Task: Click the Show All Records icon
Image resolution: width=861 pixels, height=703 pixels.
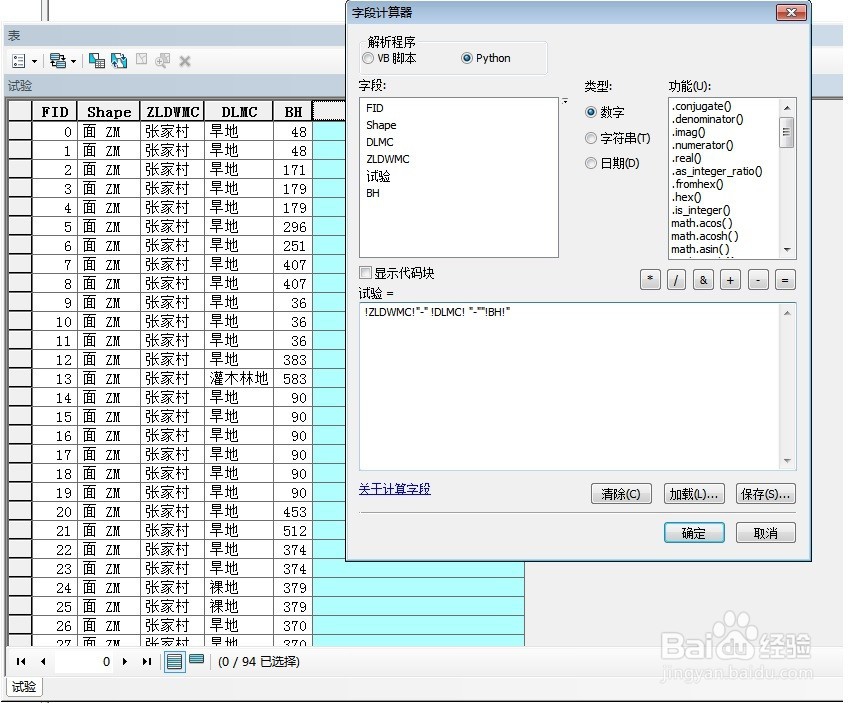Action: [x=175, y=661]
